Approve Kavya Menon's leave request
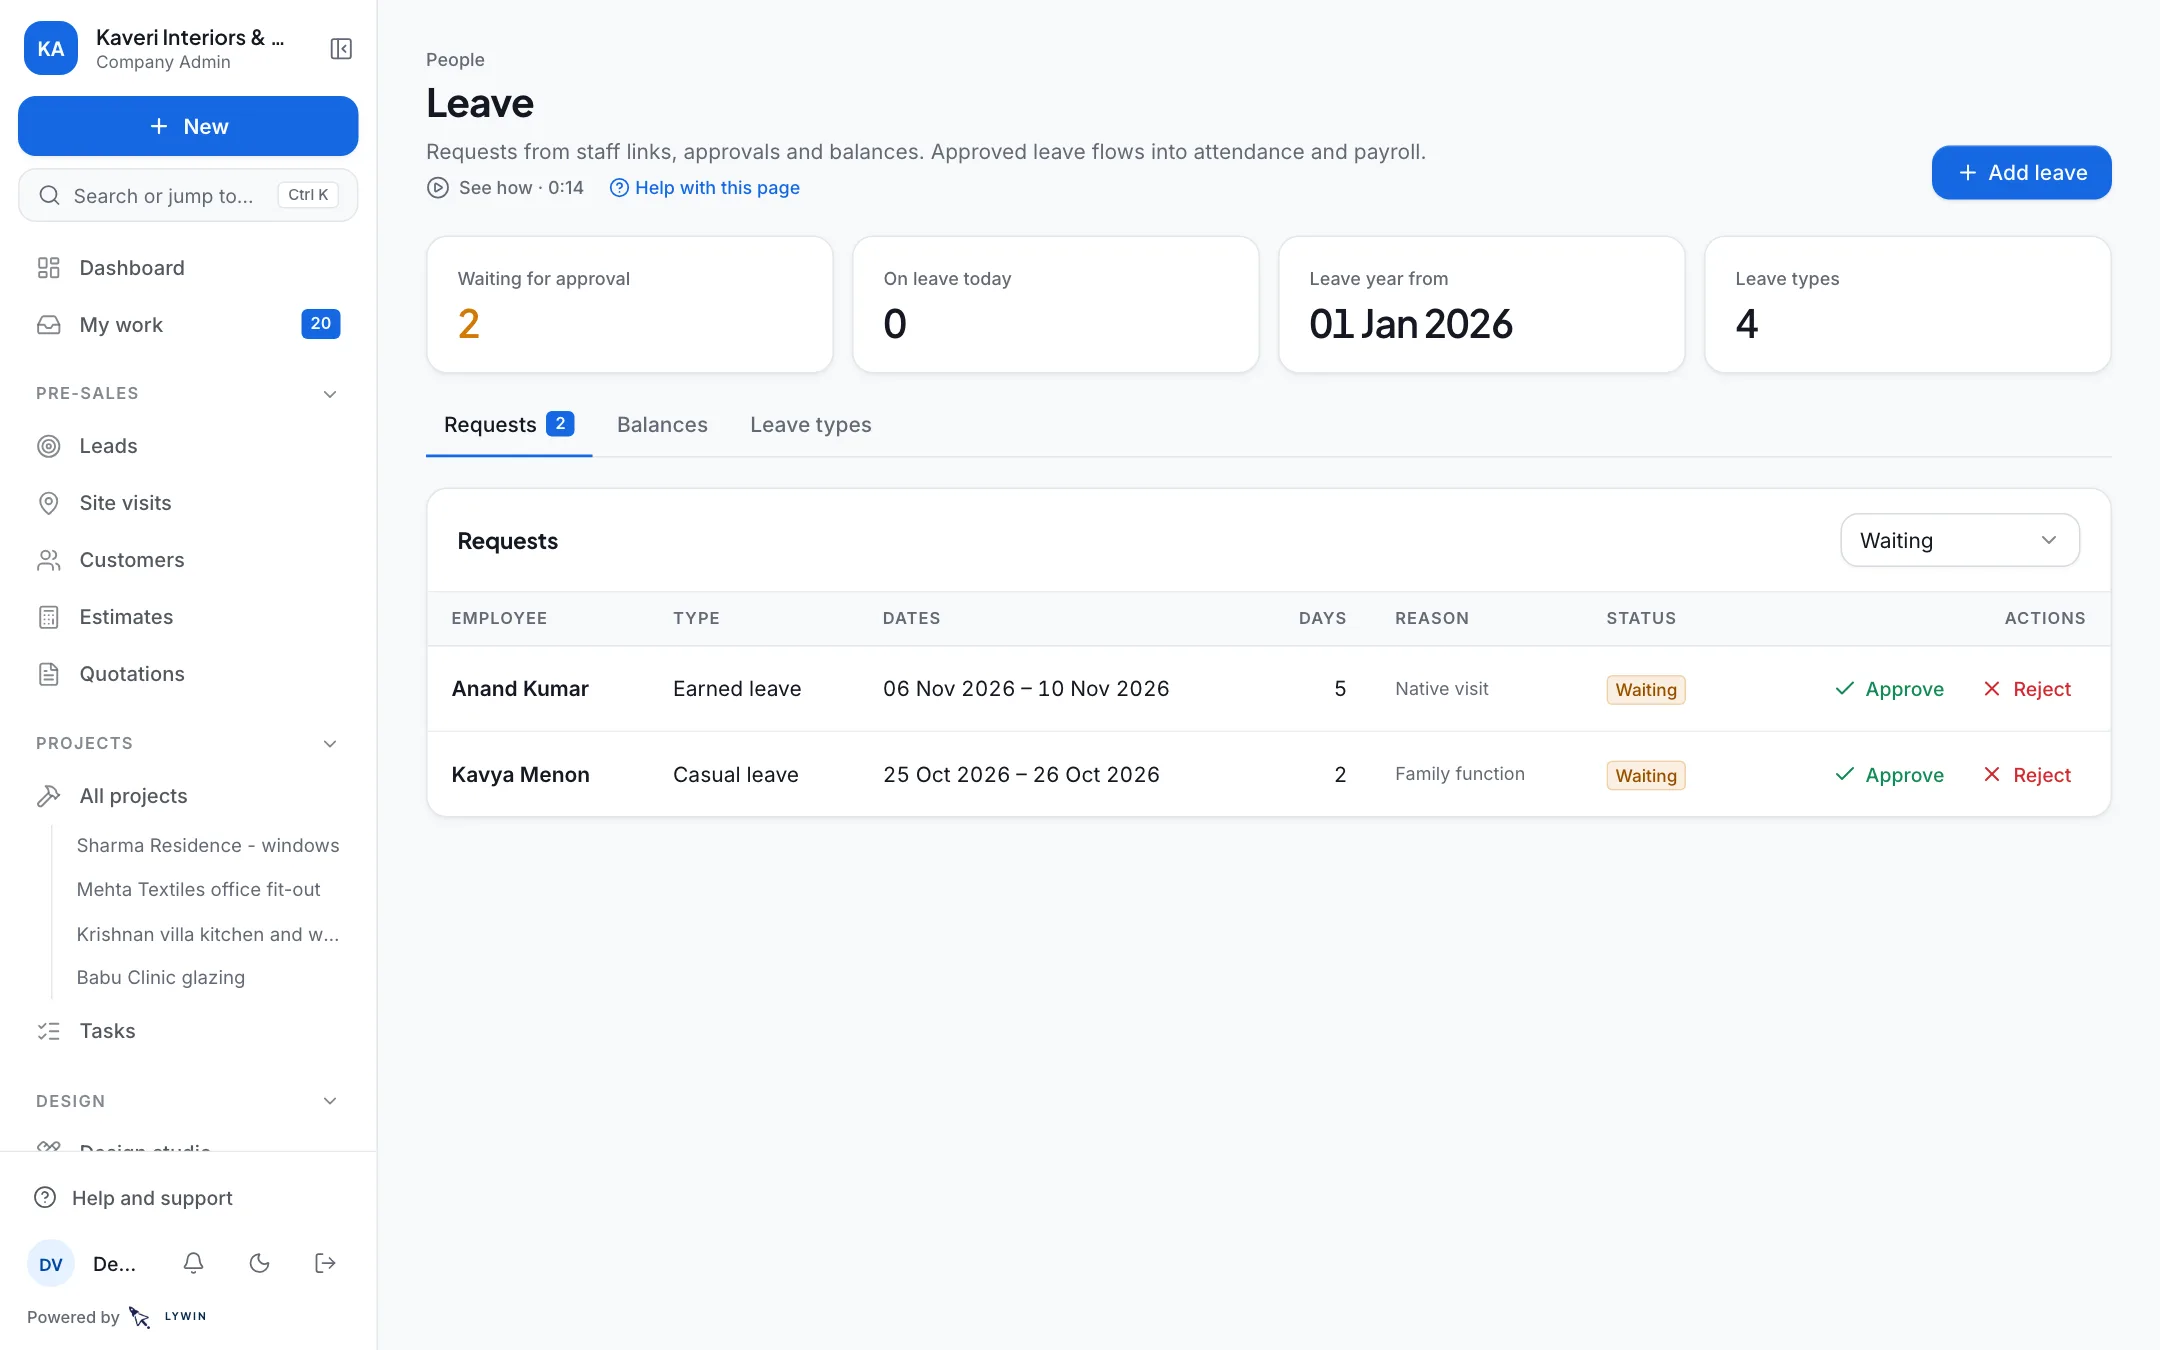 click(x=1890, y=775)
